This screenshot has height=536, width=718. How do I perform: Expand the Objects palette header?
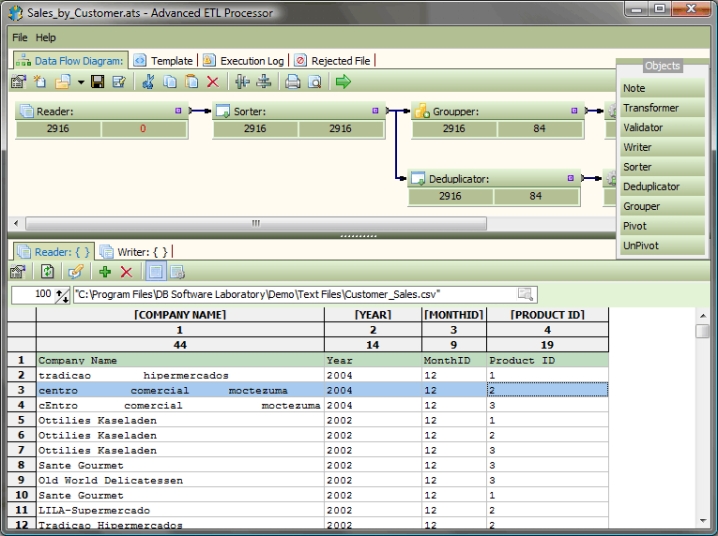[x=662, y=66]
